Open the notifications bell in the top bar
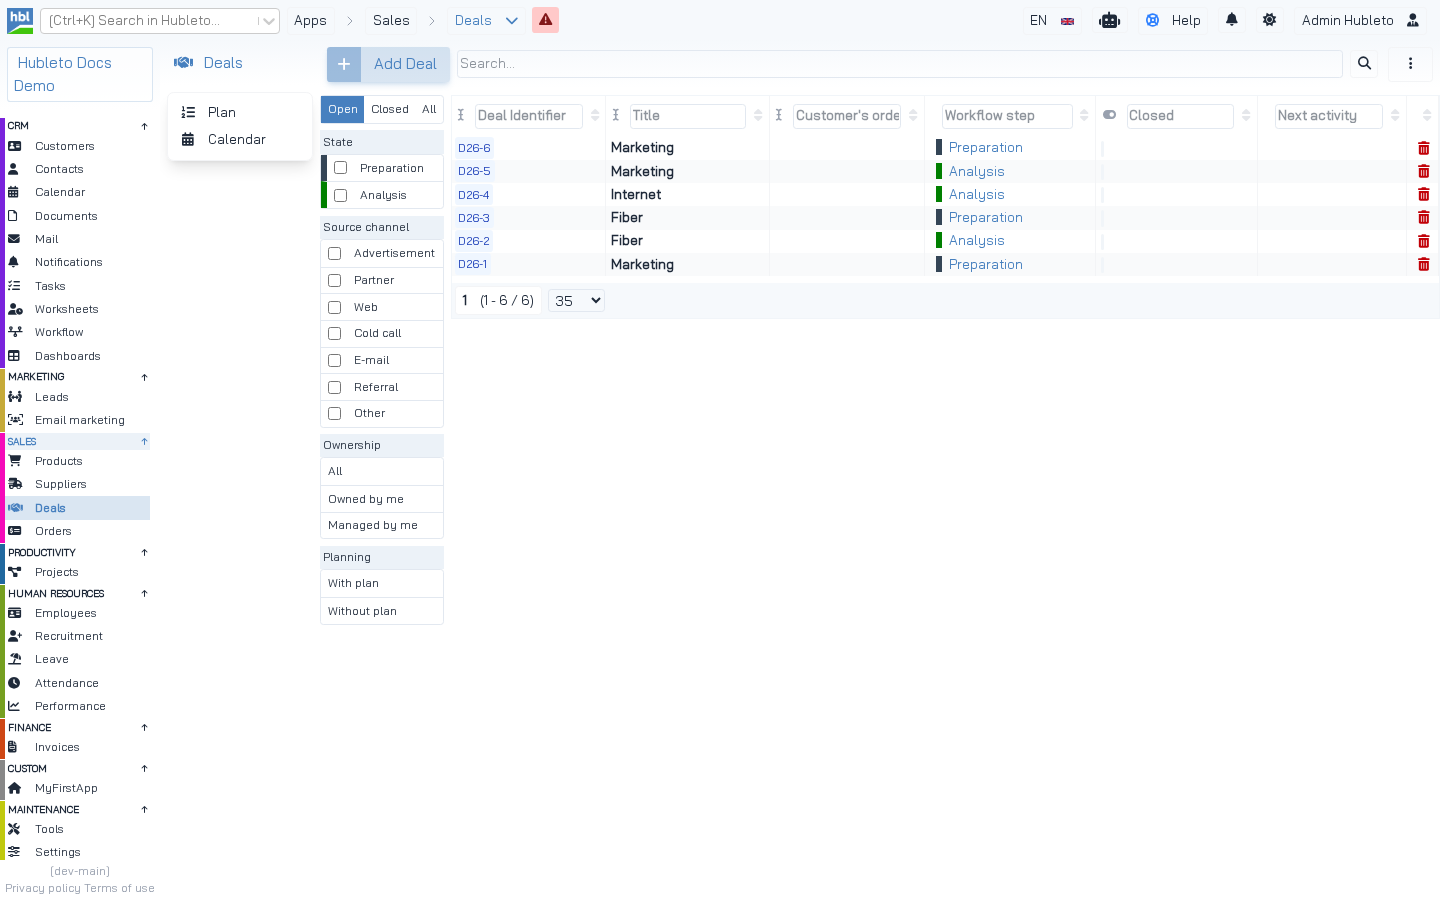 click(x=1232, y=20)
